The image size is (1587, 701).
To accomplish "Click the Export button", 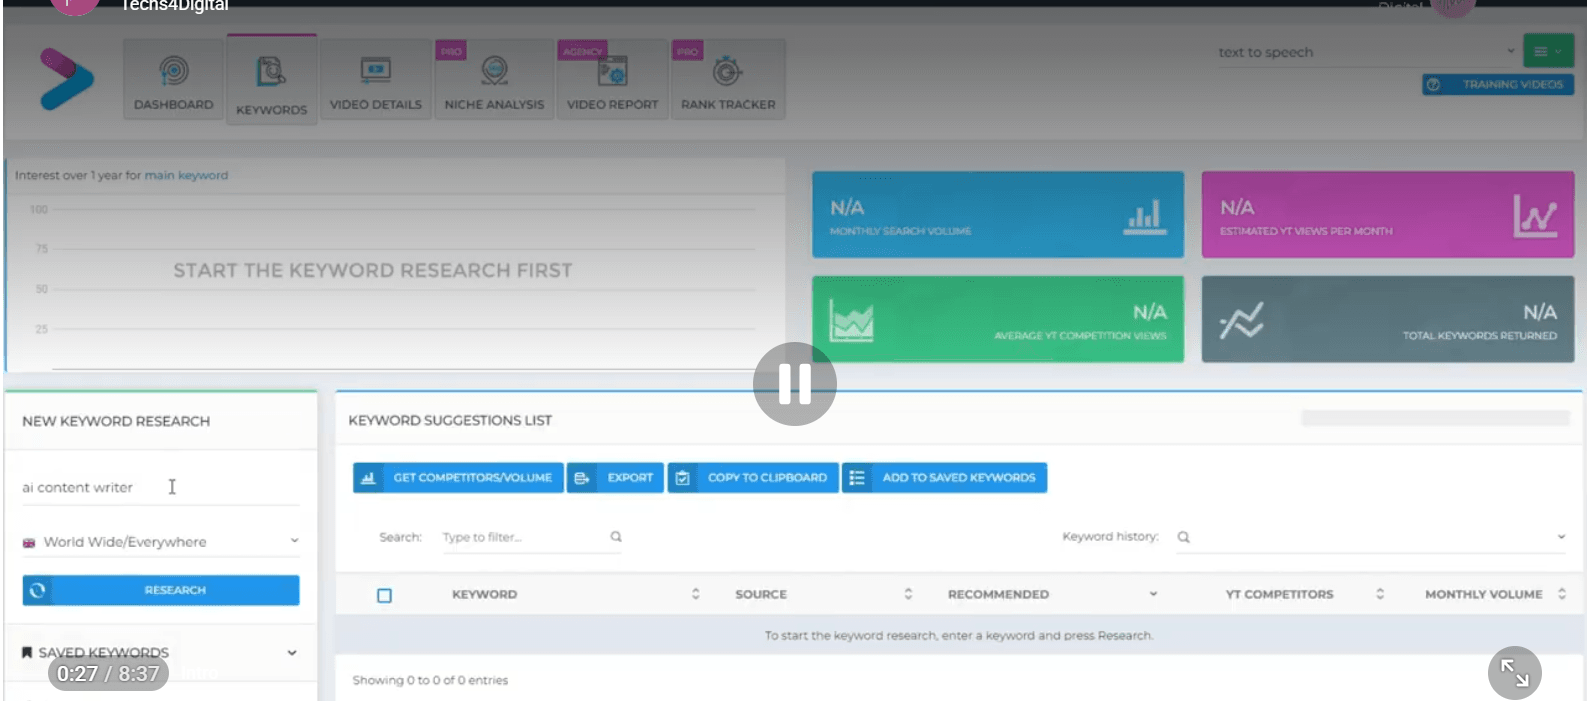I will coord(616,478).
